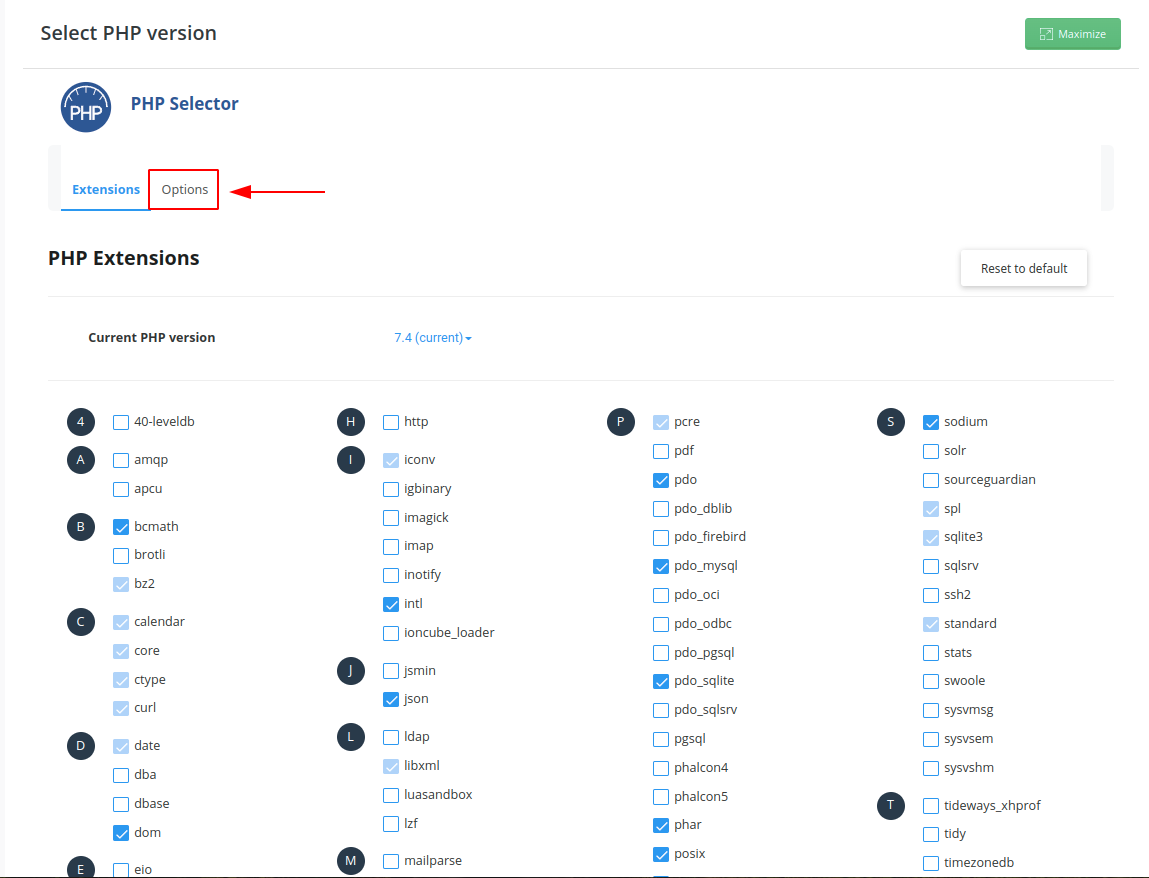The image size is (1149, 878).
Task: Click the letter B section badge
Action: tap(81, 526)
